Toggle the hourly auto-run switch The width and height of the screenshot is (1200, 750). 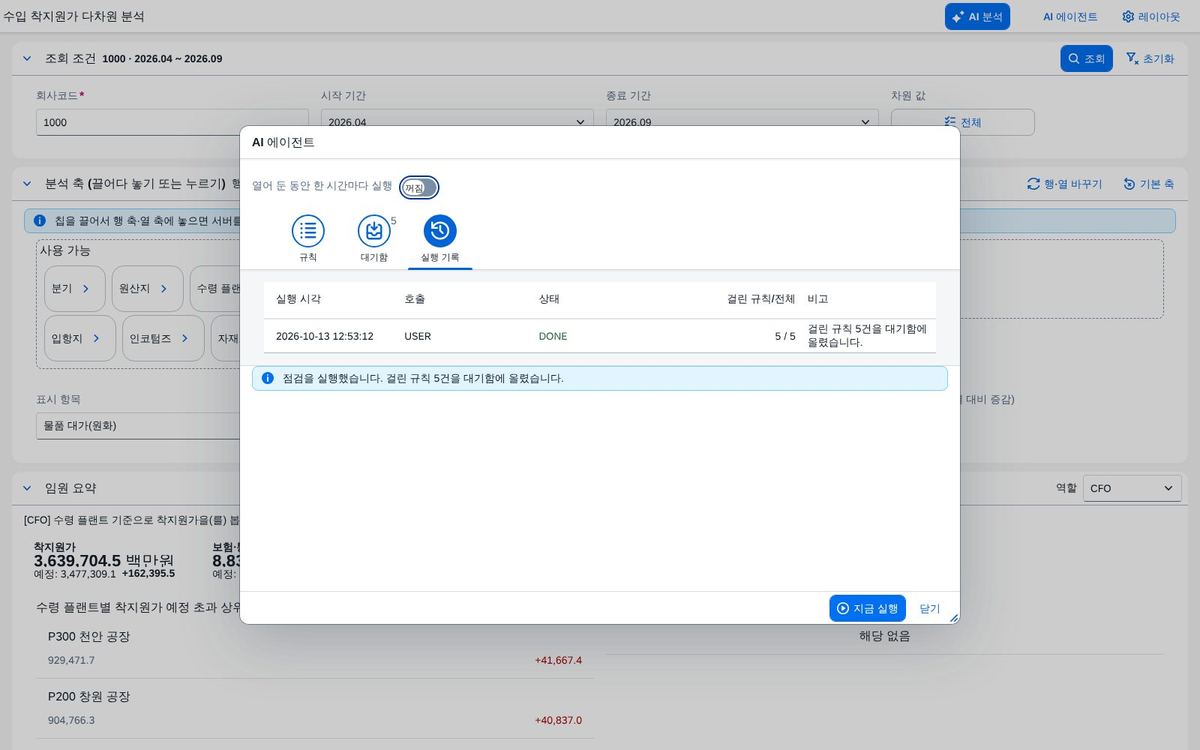click(419, 187)
